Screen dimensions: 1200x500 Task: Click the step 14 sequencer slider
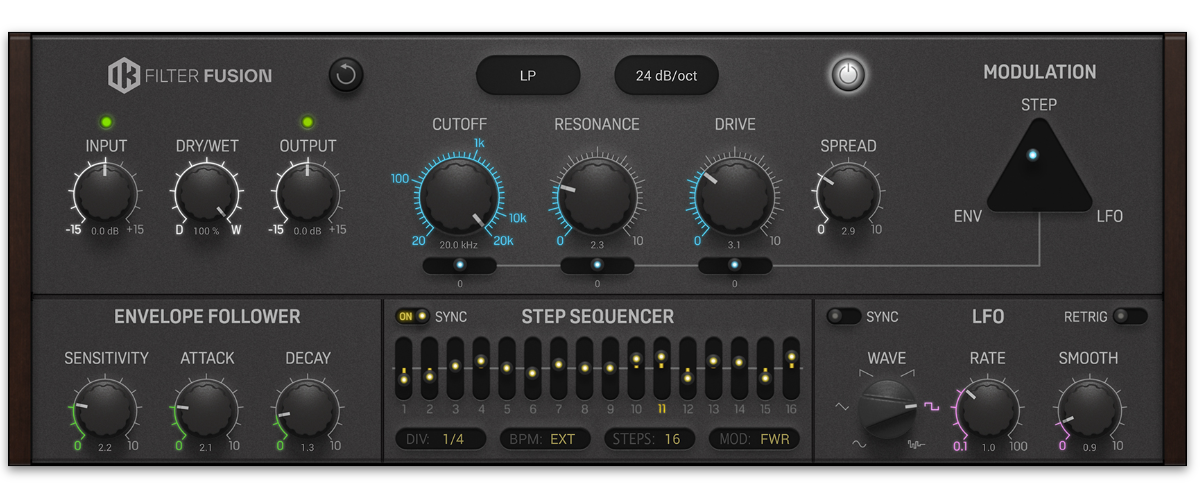pos(740,368)
